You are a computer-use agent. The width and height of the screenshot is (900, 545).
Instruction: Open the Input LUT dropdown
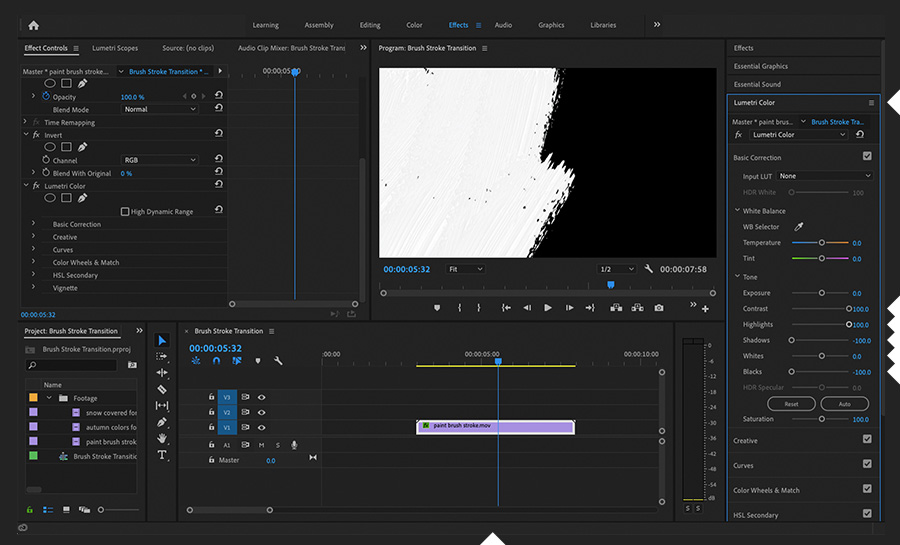pos(825,176)
